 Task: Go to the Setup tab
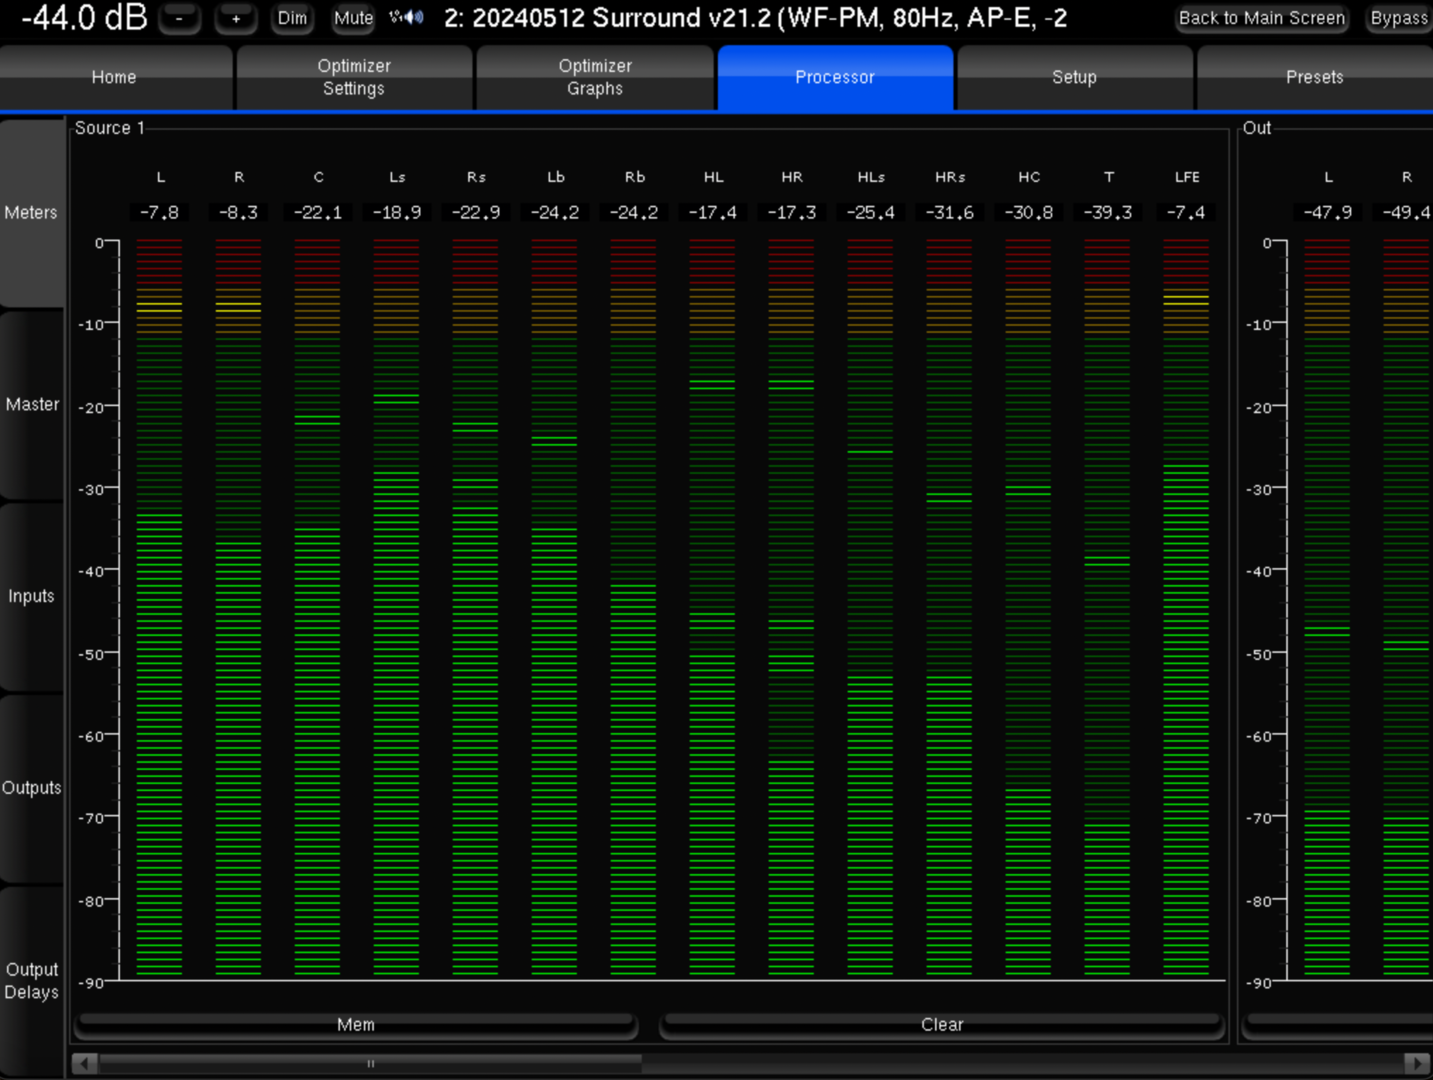pos(1074,78)
